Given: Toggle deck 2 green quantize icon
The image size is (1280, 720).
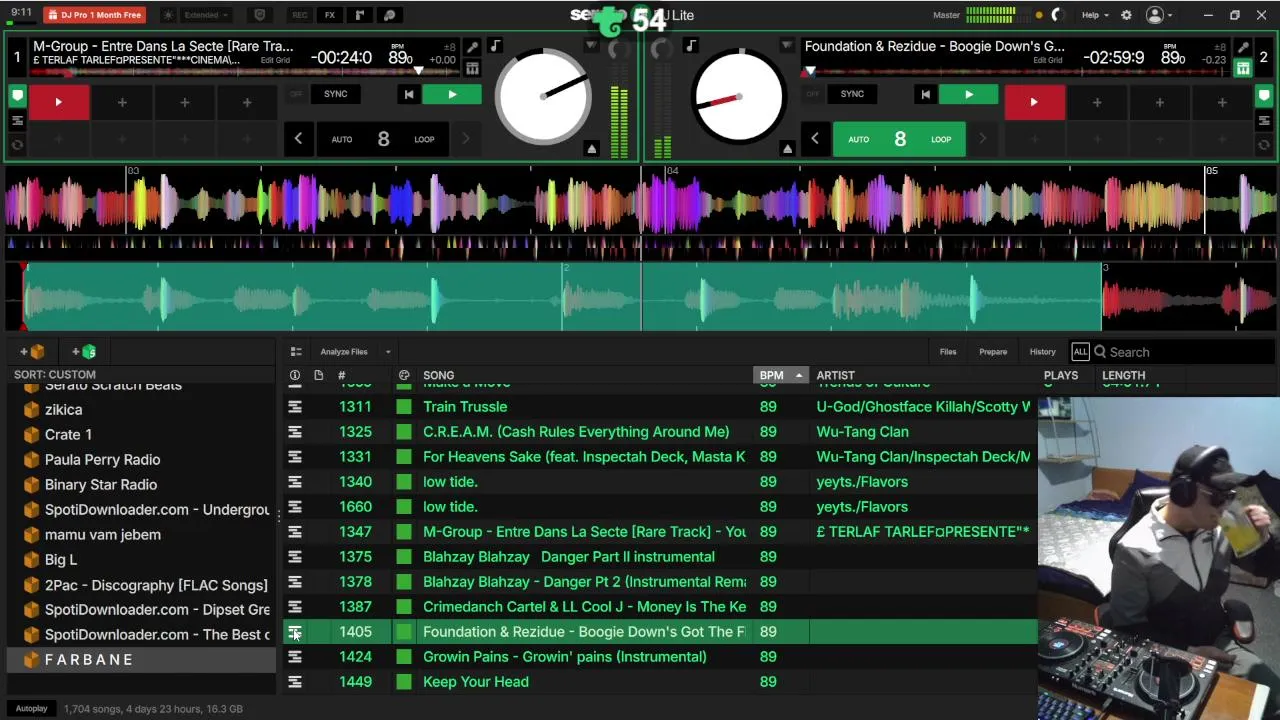Looking at the screenshot, I should tap(1242, 69).
